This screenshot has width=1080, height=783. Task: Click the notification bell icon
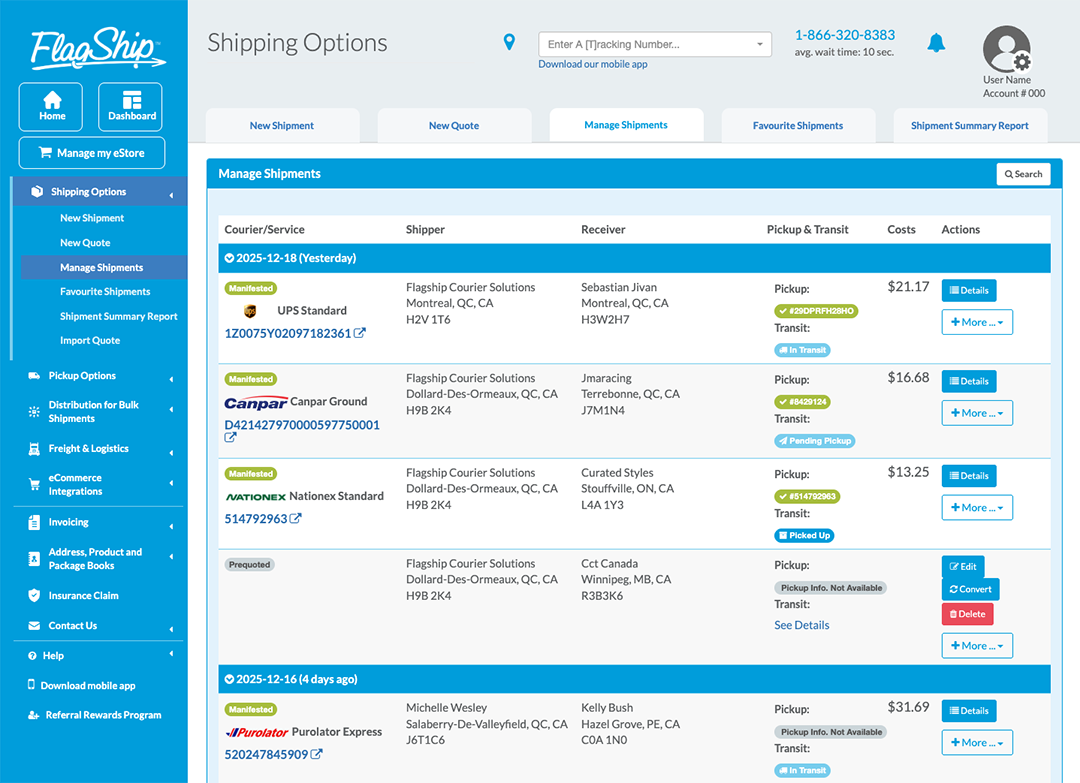coord(936,42)
